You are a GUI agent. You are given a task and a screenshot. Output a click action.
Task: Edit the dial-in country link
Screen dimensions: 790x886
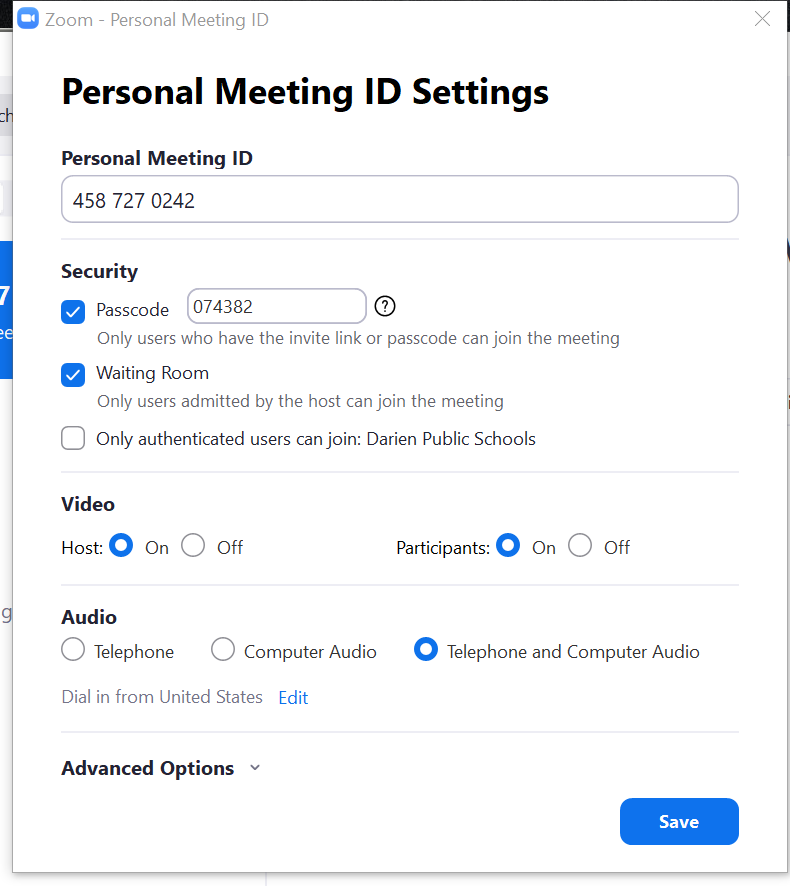[x=293, y=698]
